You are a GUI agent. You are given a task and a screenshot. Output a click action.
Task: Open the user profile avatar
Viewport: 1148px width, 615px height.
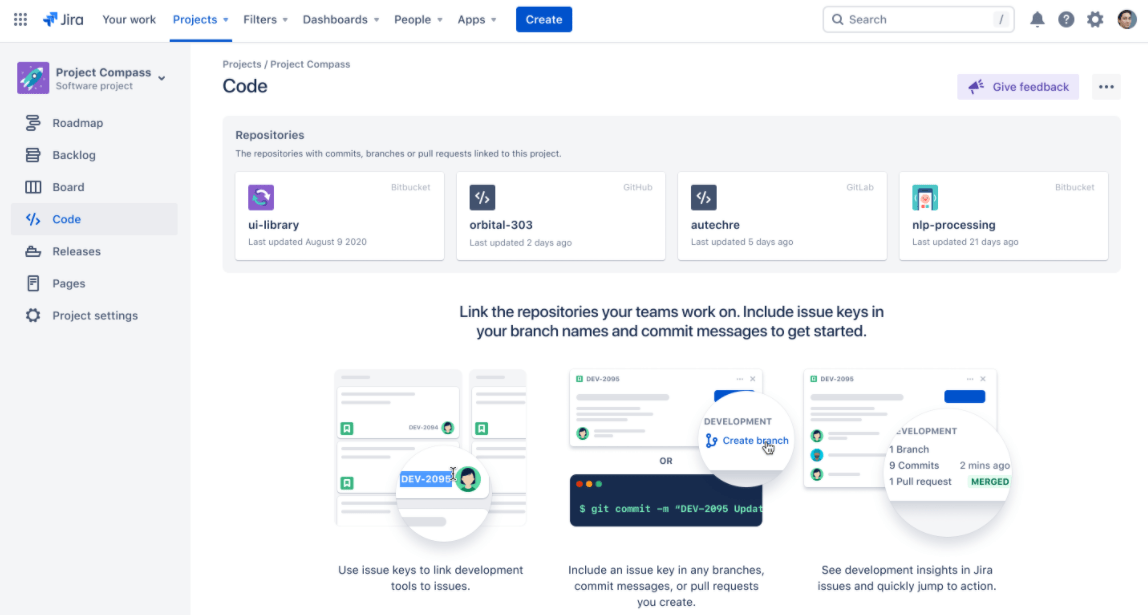point(1127,20)
